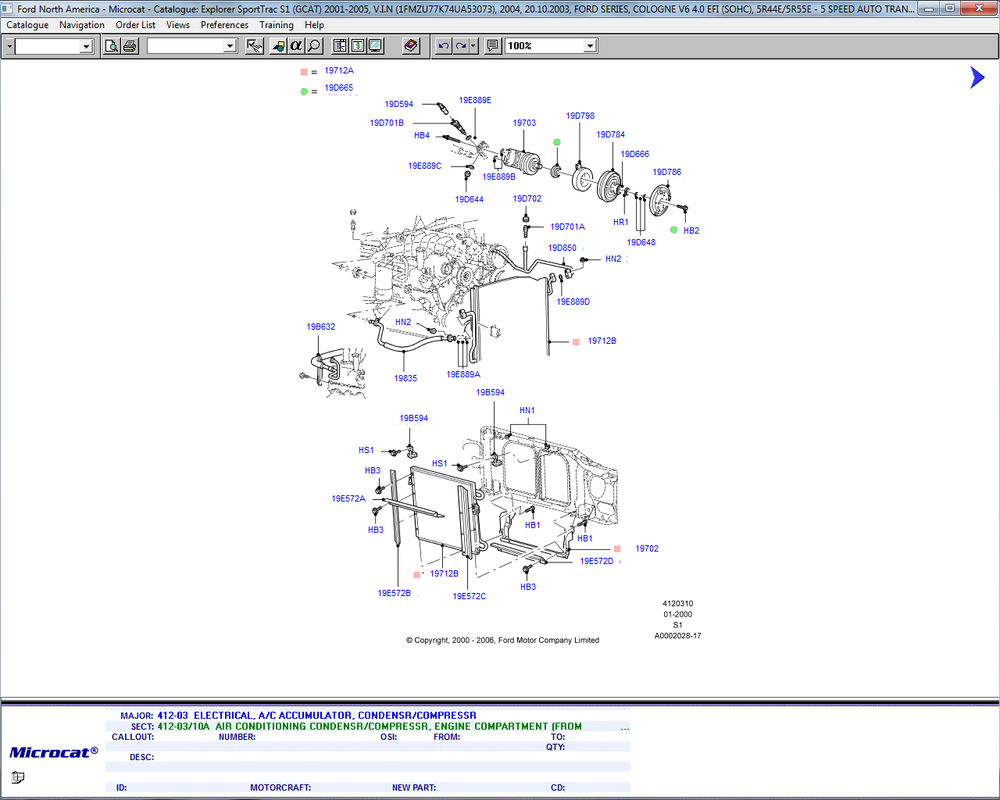
Task: Click the monitor view icon
Action: point(375,46)
